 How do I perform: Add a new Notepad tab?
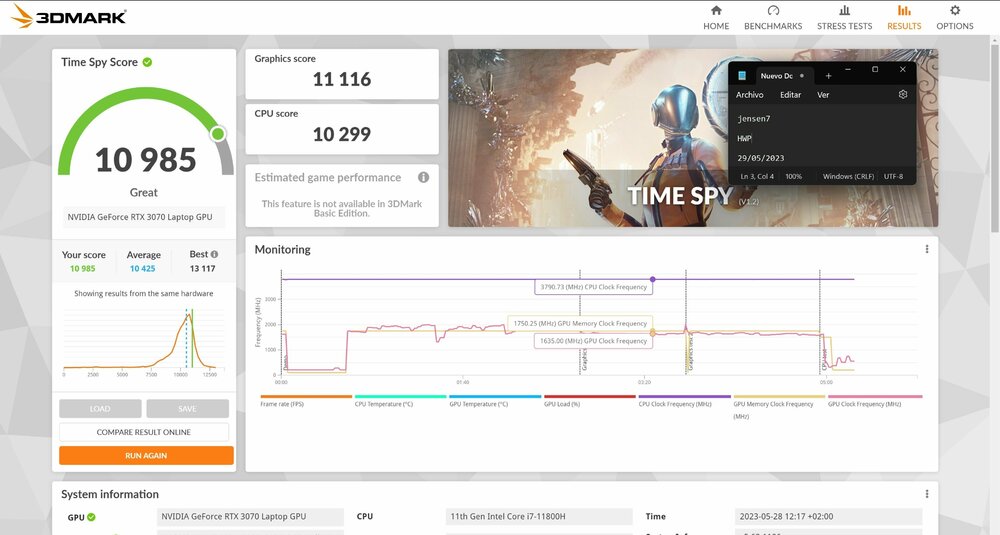point(828,76)
